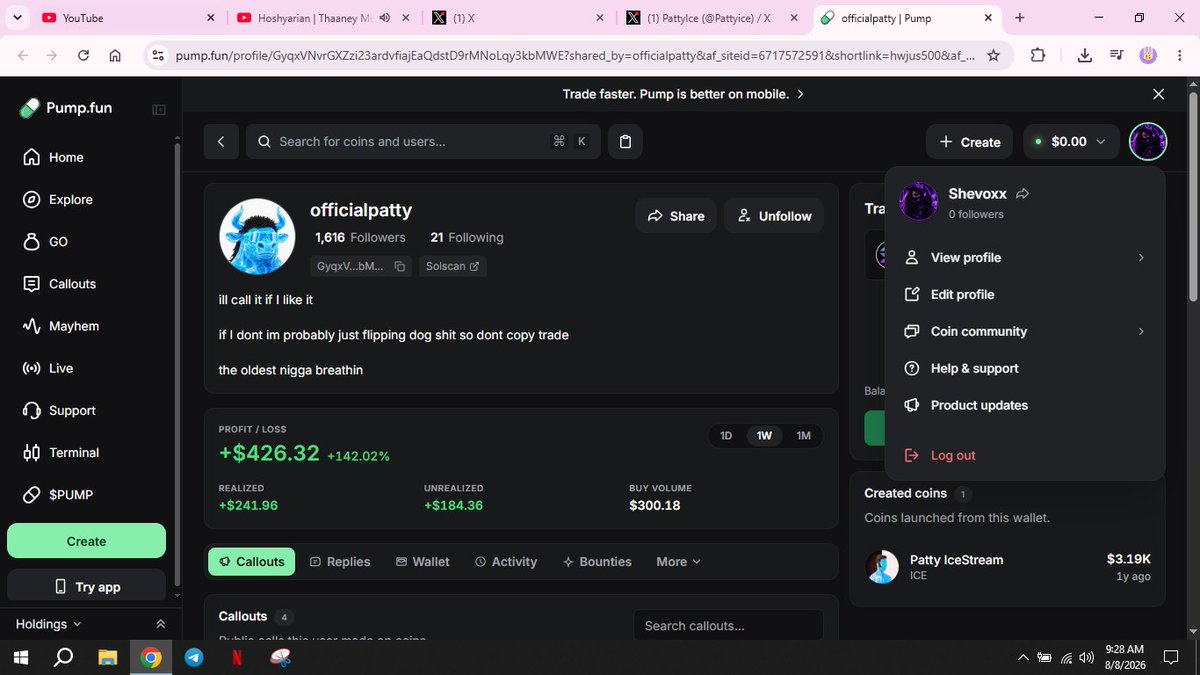Screen dimensions: 1200x675
Task: Open Home in the sidebar
Action: tap(53, 157)
